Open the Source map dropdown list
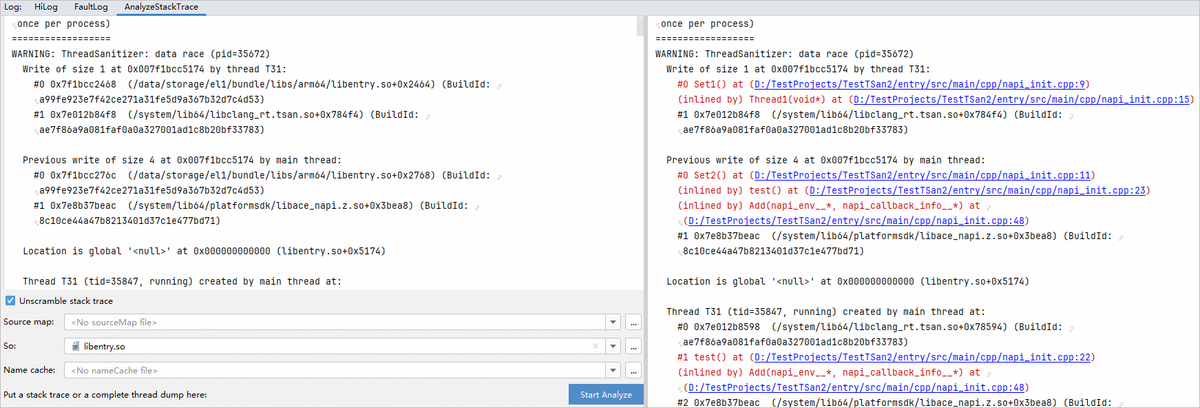The width and height of the screenshot is (1200, 408). [x=611, y=322]
